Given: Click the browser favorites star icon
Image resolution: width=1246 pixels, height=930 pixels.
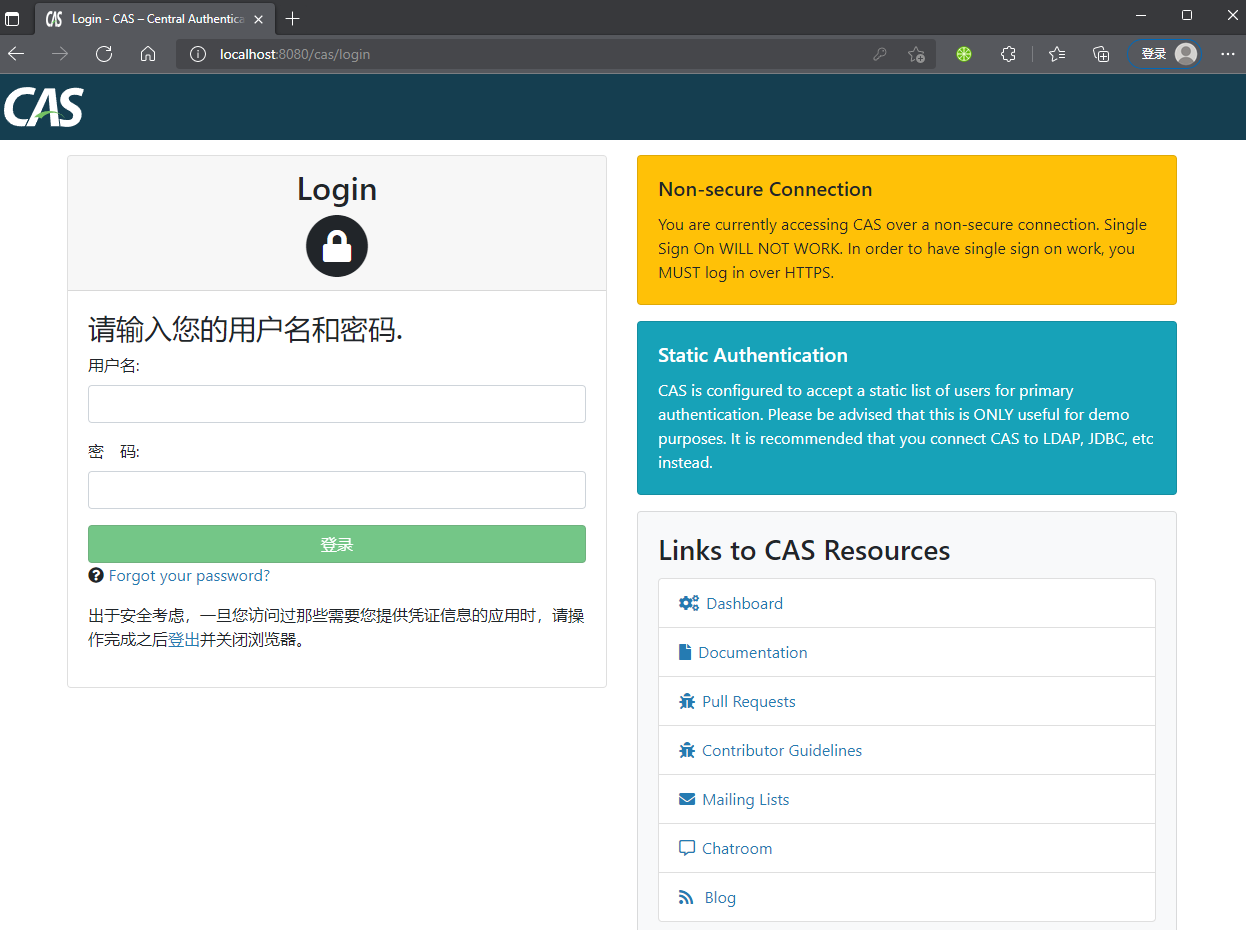Looking at the screenshot, I should click(1057, 54).
